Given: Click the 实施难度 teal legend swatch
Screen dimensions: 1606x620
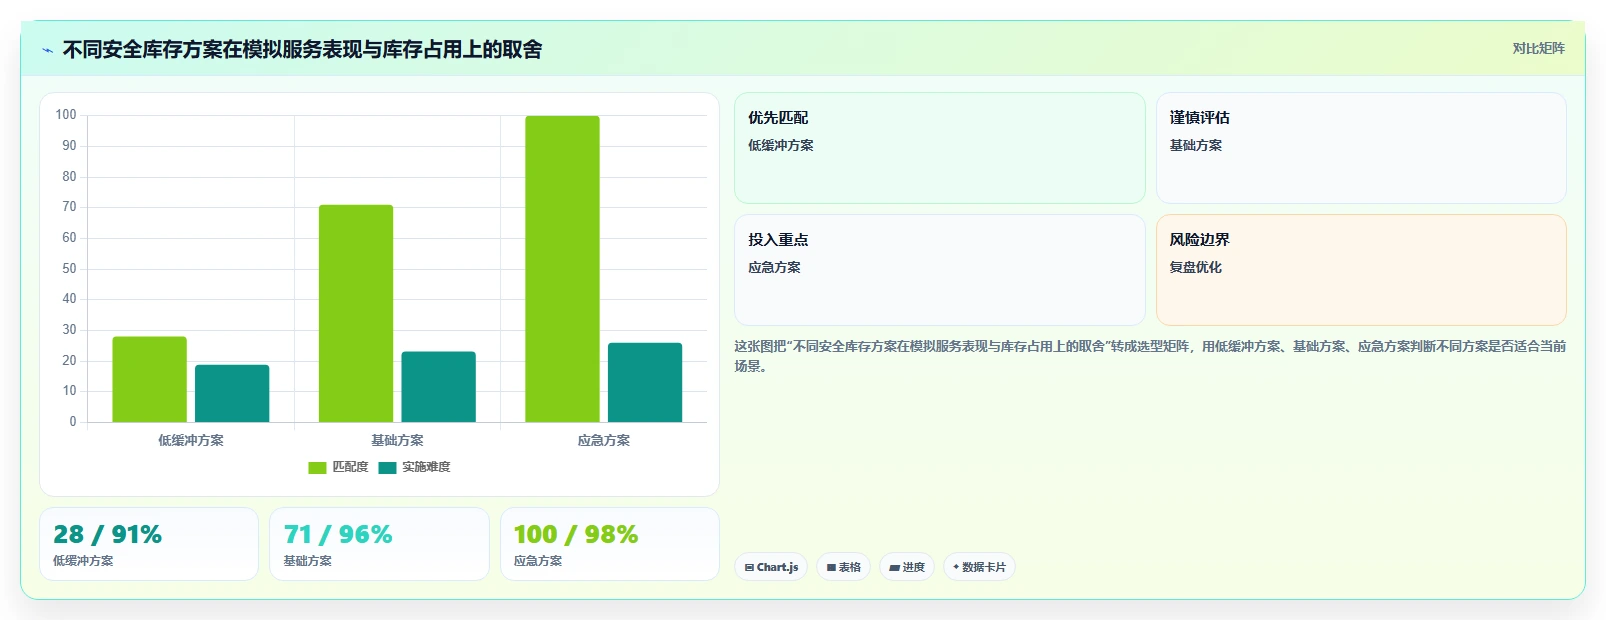Looking at the screenshot, I should (x=387, y=467).
